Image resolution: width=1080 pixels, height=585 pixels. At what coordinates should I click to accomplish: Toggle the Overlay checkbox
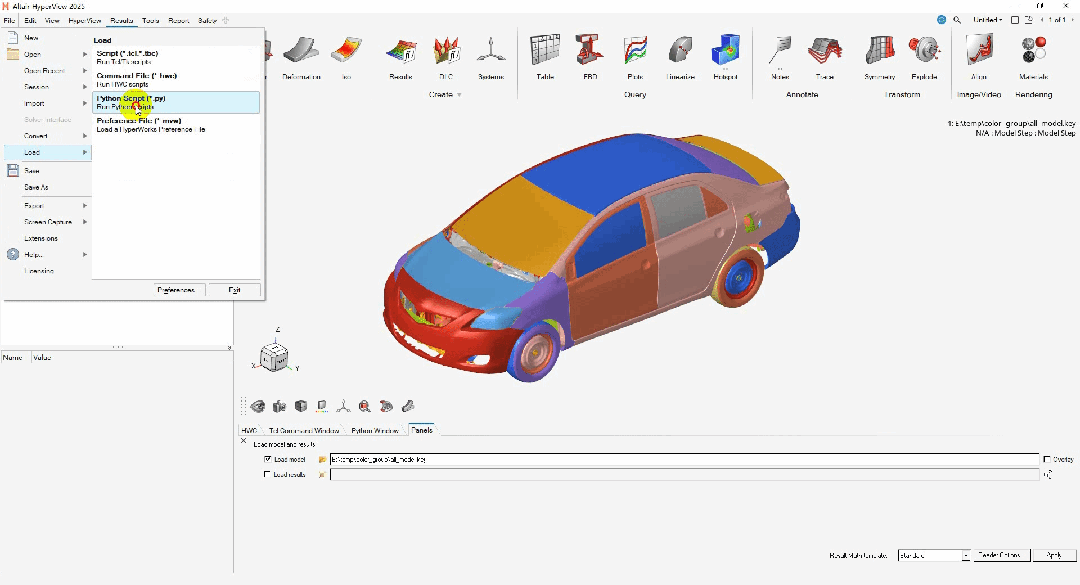point(1047,460)
